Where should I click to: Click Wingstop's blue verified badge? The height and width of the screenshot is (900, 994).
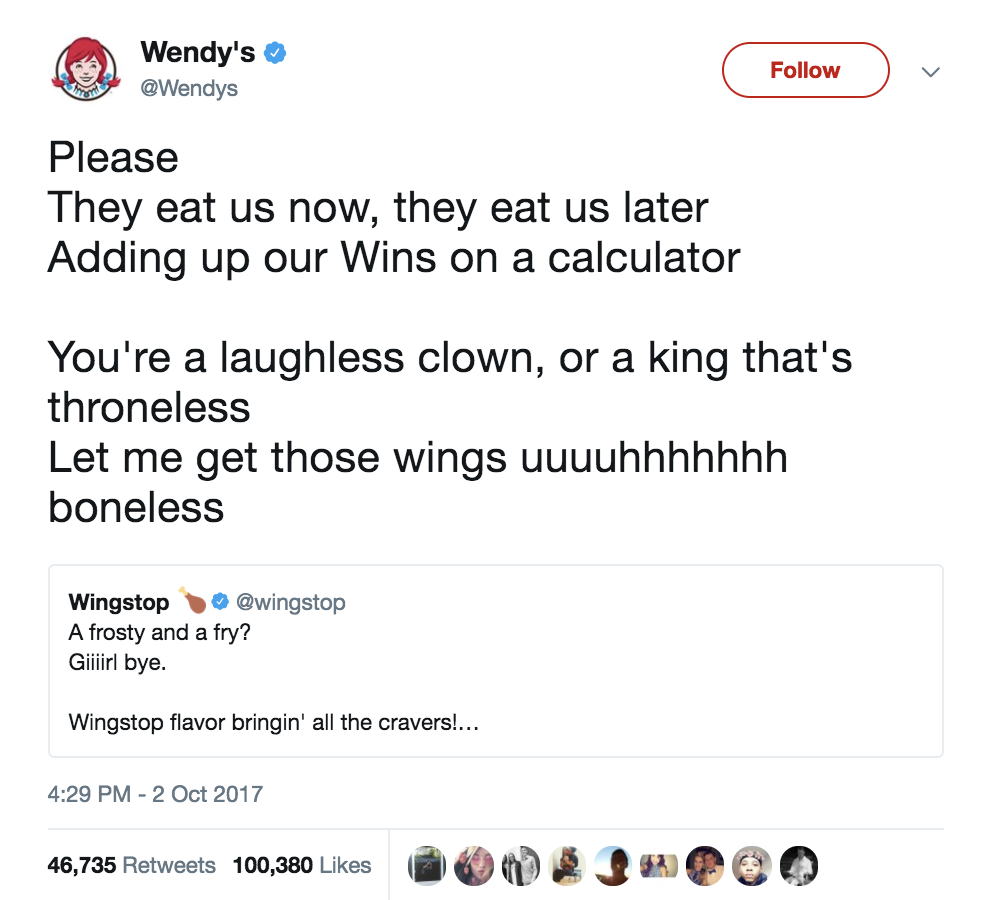[x=220, y=602]
